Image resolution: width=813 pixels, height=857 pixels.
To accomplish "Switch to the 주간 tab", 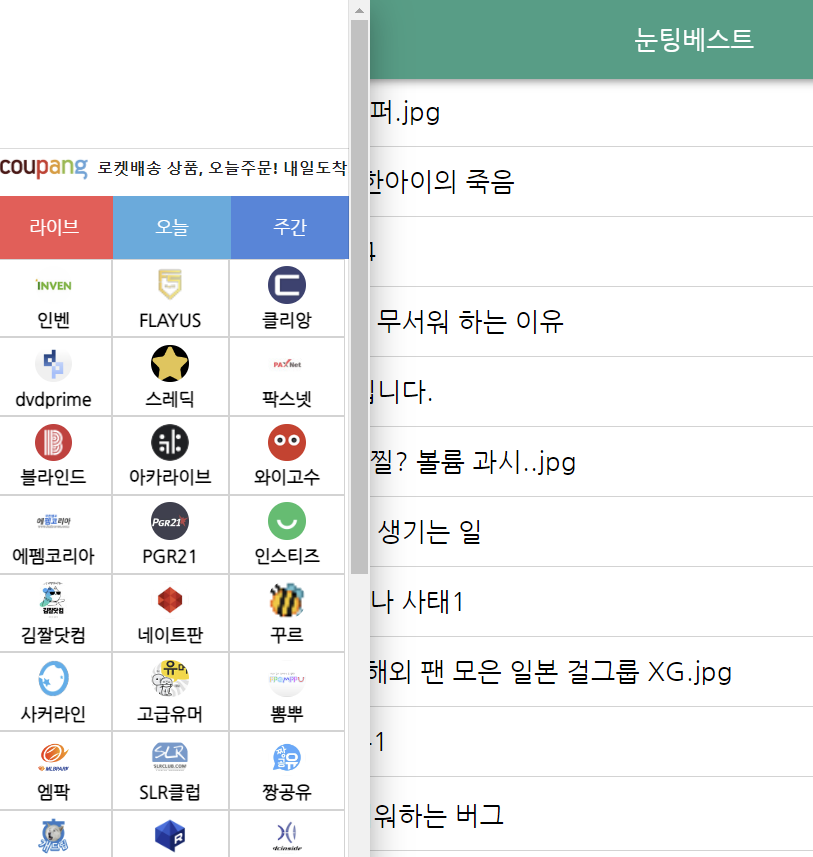I will (290, 227).
